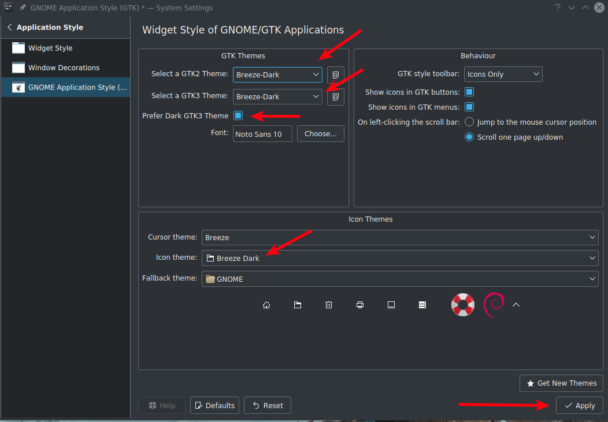Click the pin icon in the titlebar
The height and width of the screenshot is (422, 608).
[x=22, y=7]
